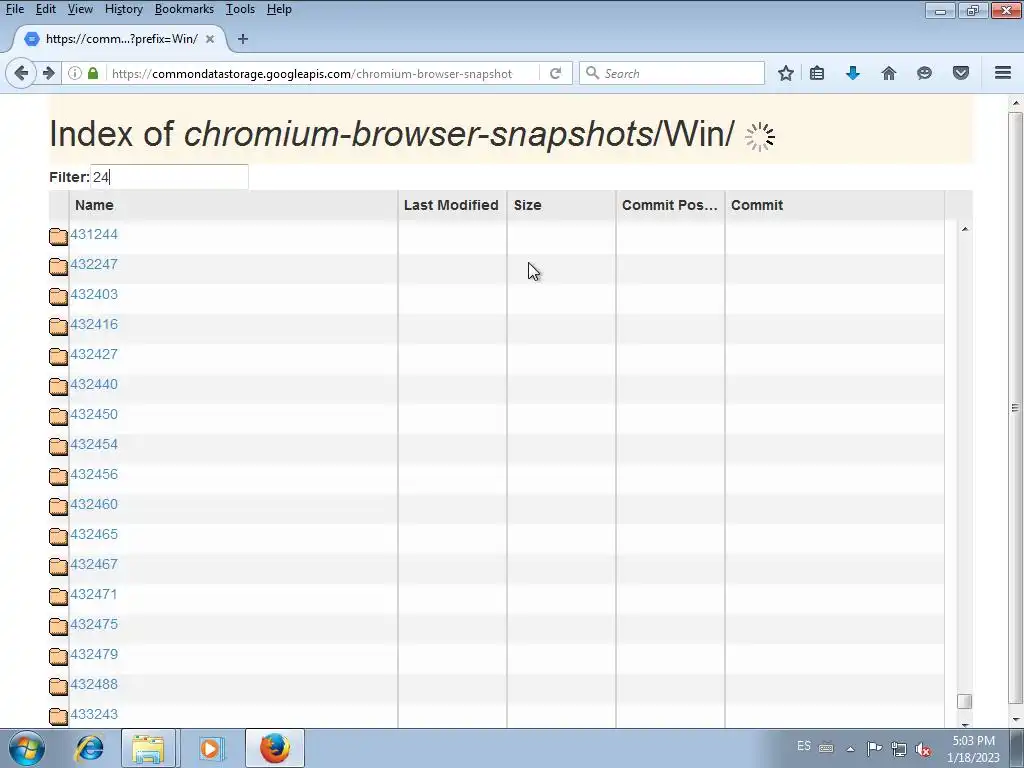Open the Downloads arrow panel
The width and height of the screenshot is (1024, 768).
click(852, 73)
